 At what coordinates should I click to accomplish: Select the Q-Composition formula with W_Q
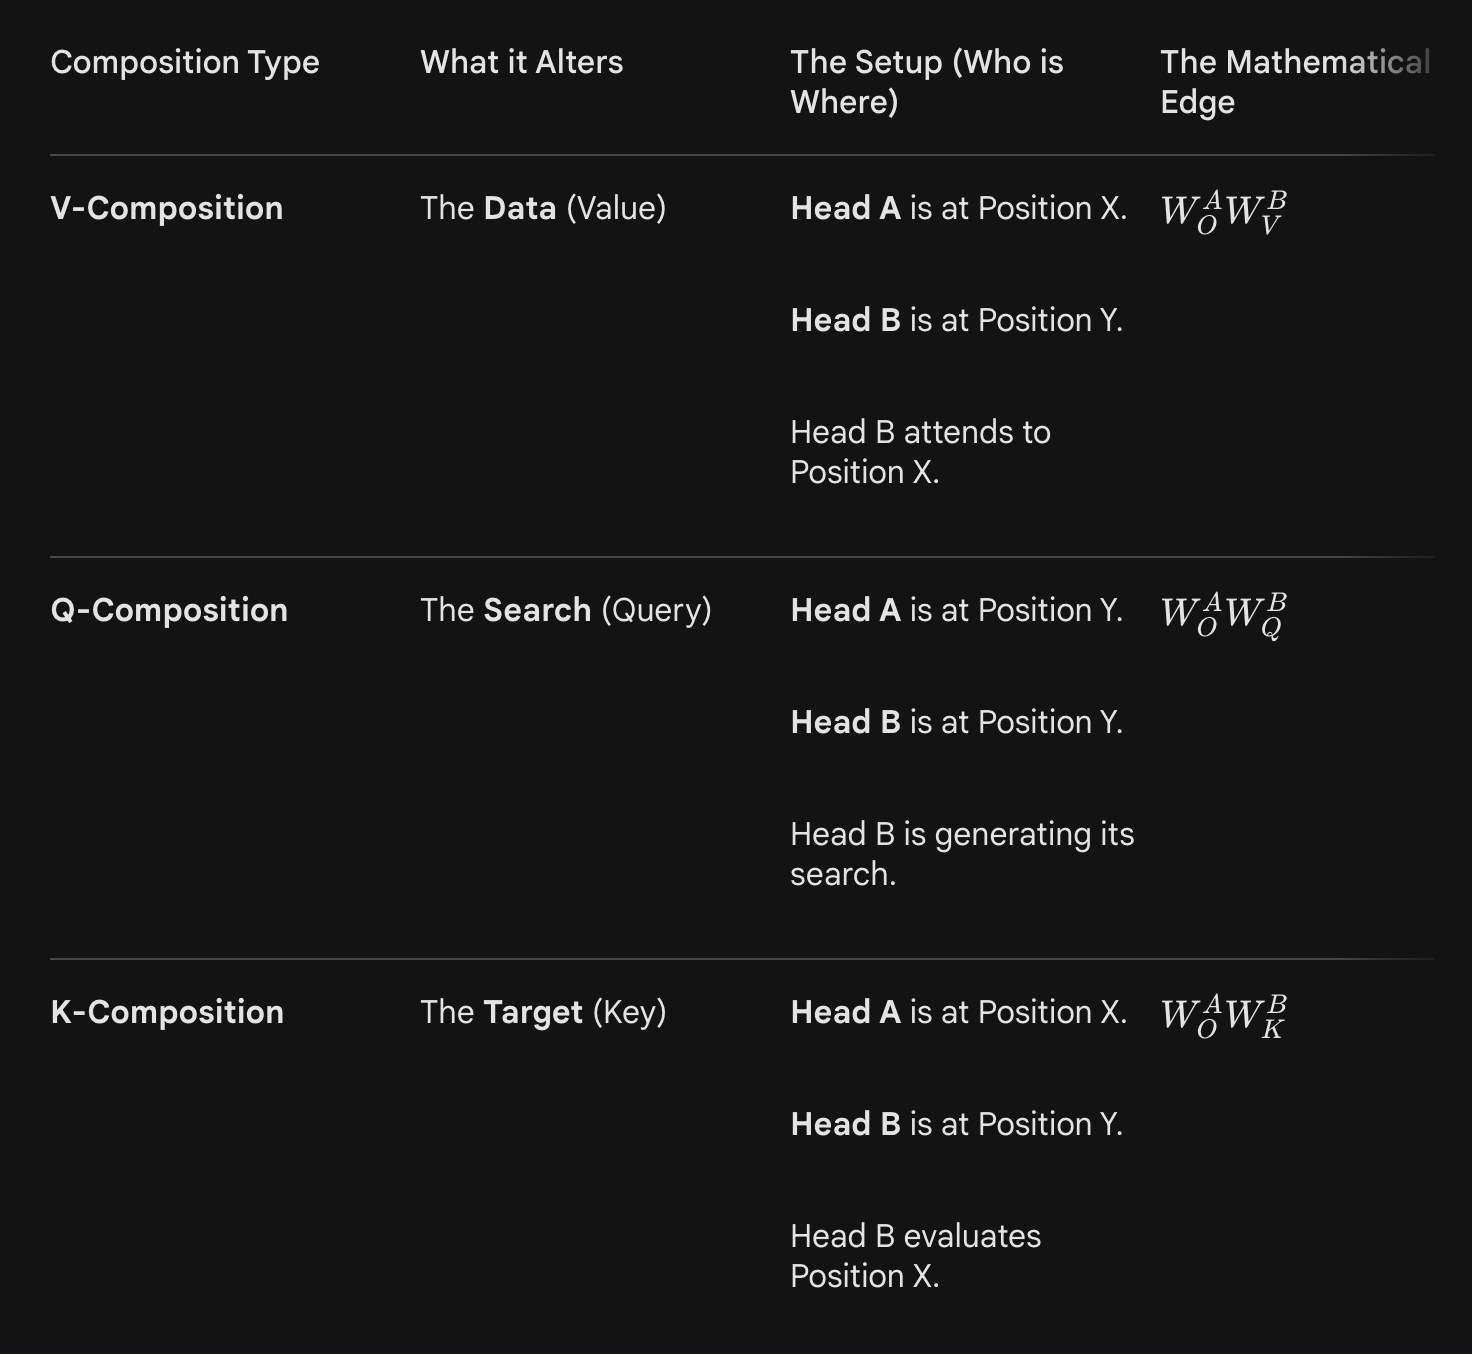[1223, 614]
